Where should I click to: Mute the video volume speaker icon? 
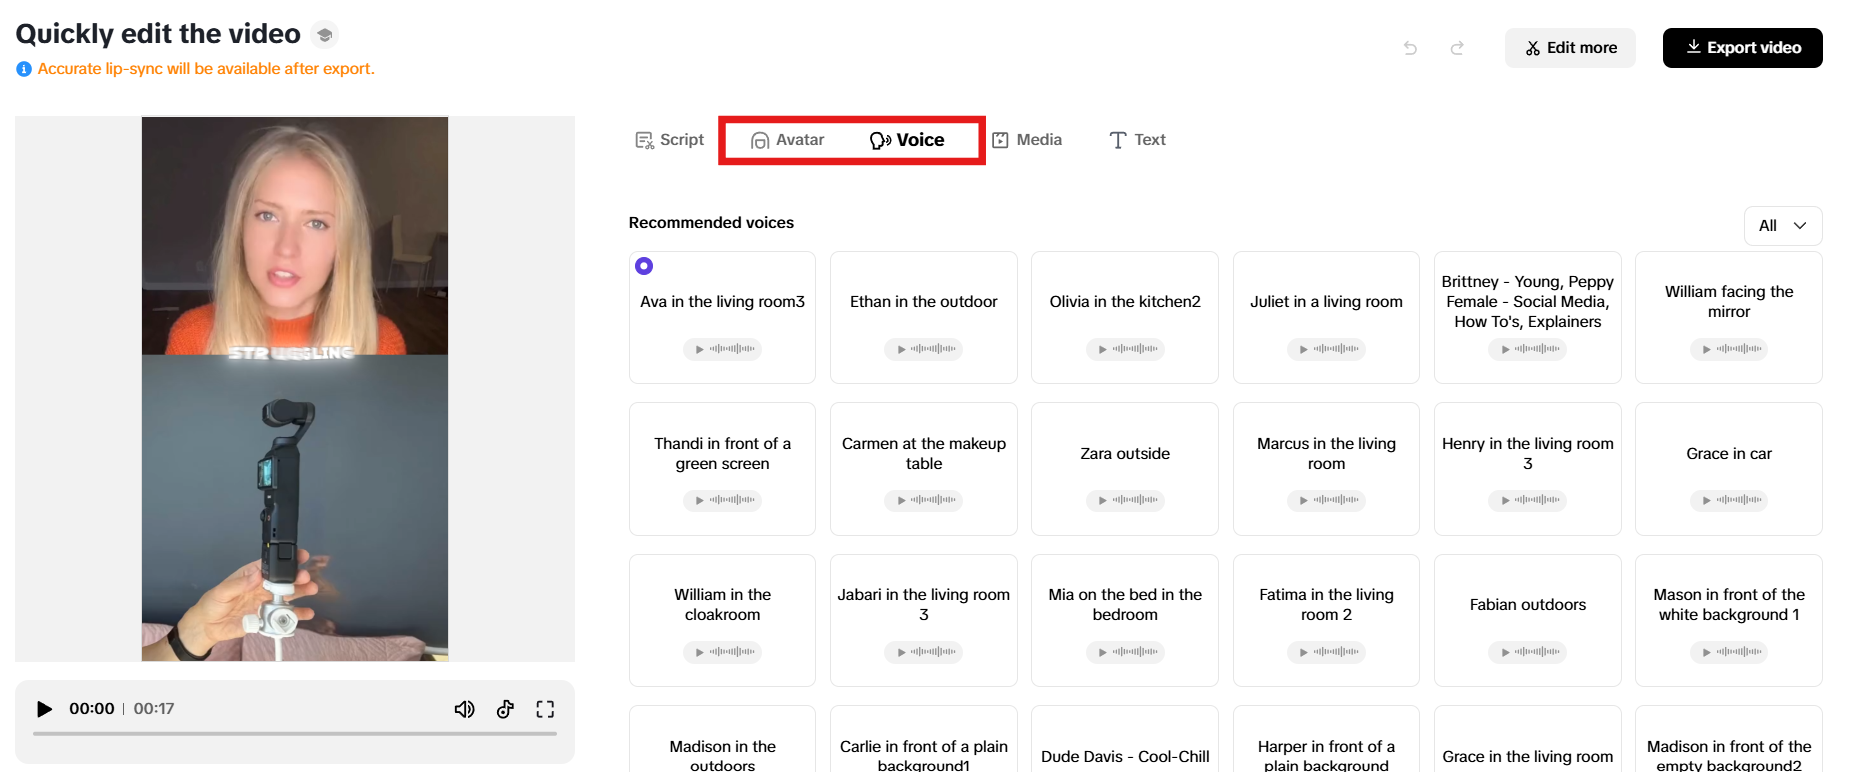(464, 709)
